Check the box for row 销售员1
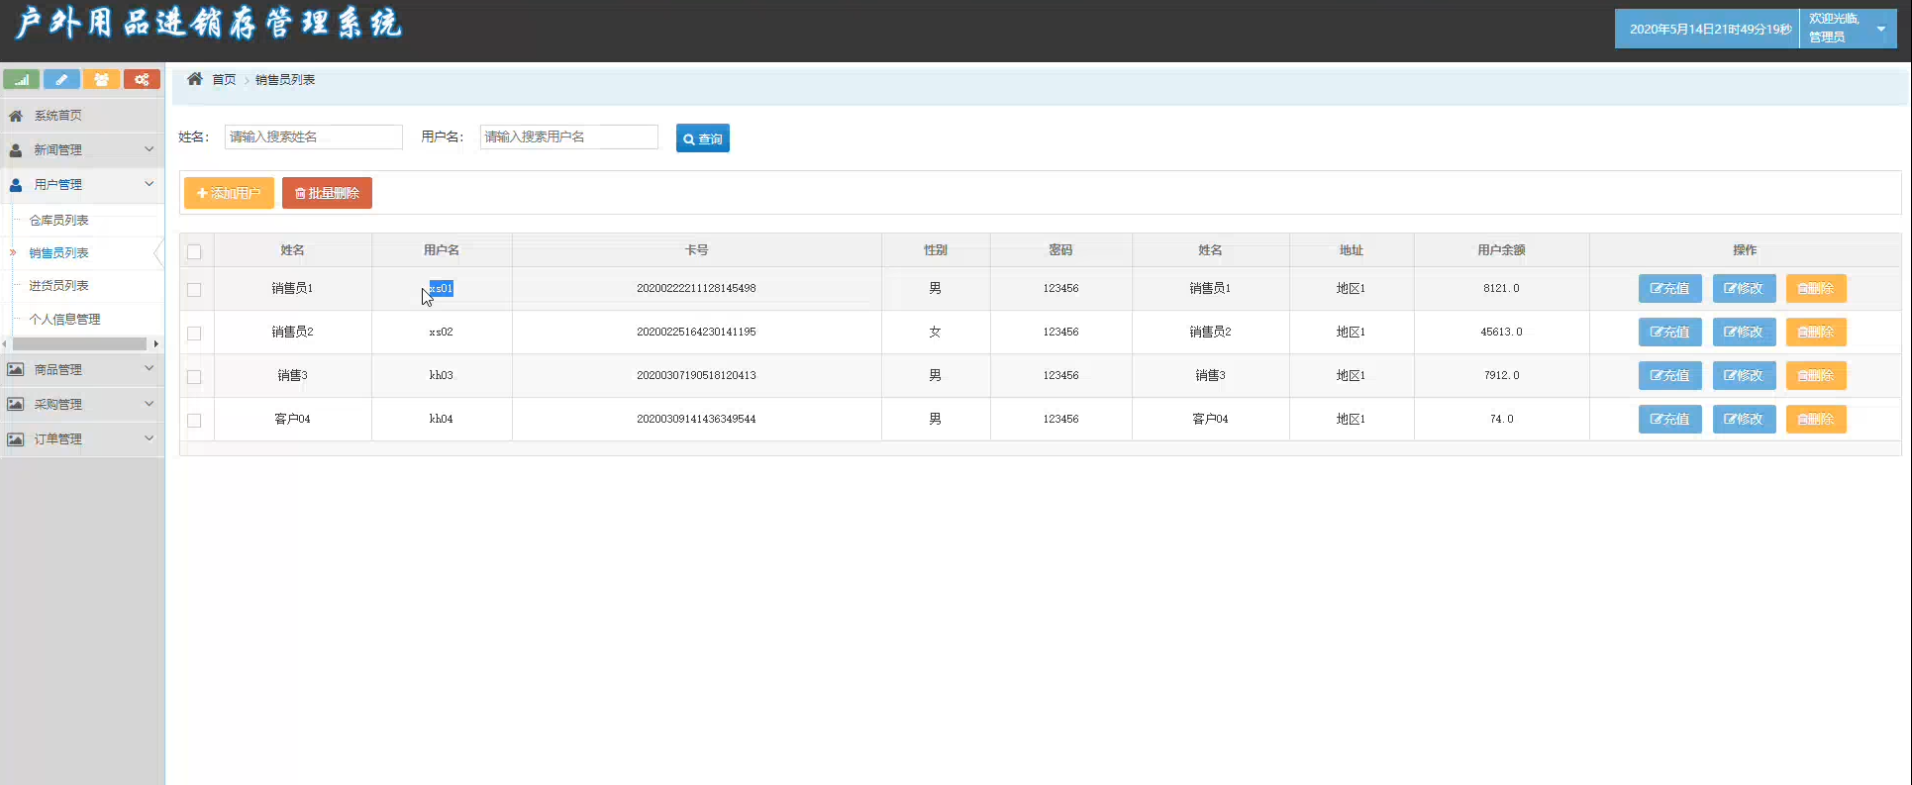The image size is (1912, 785). pyautogui.click(x=194, y=290)
